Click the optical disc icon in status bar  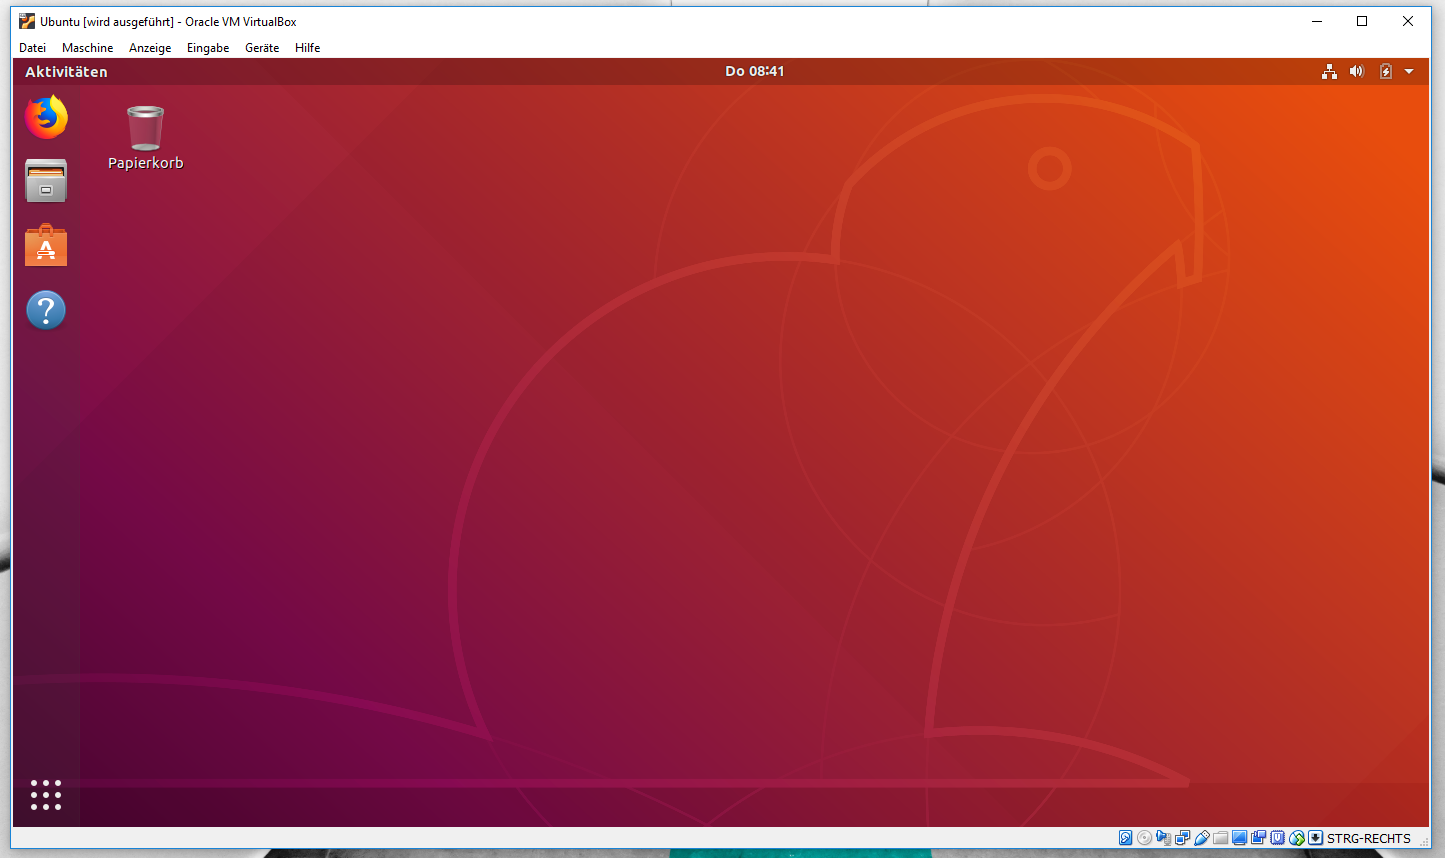pyautogui.click(x=1144, y=838)
